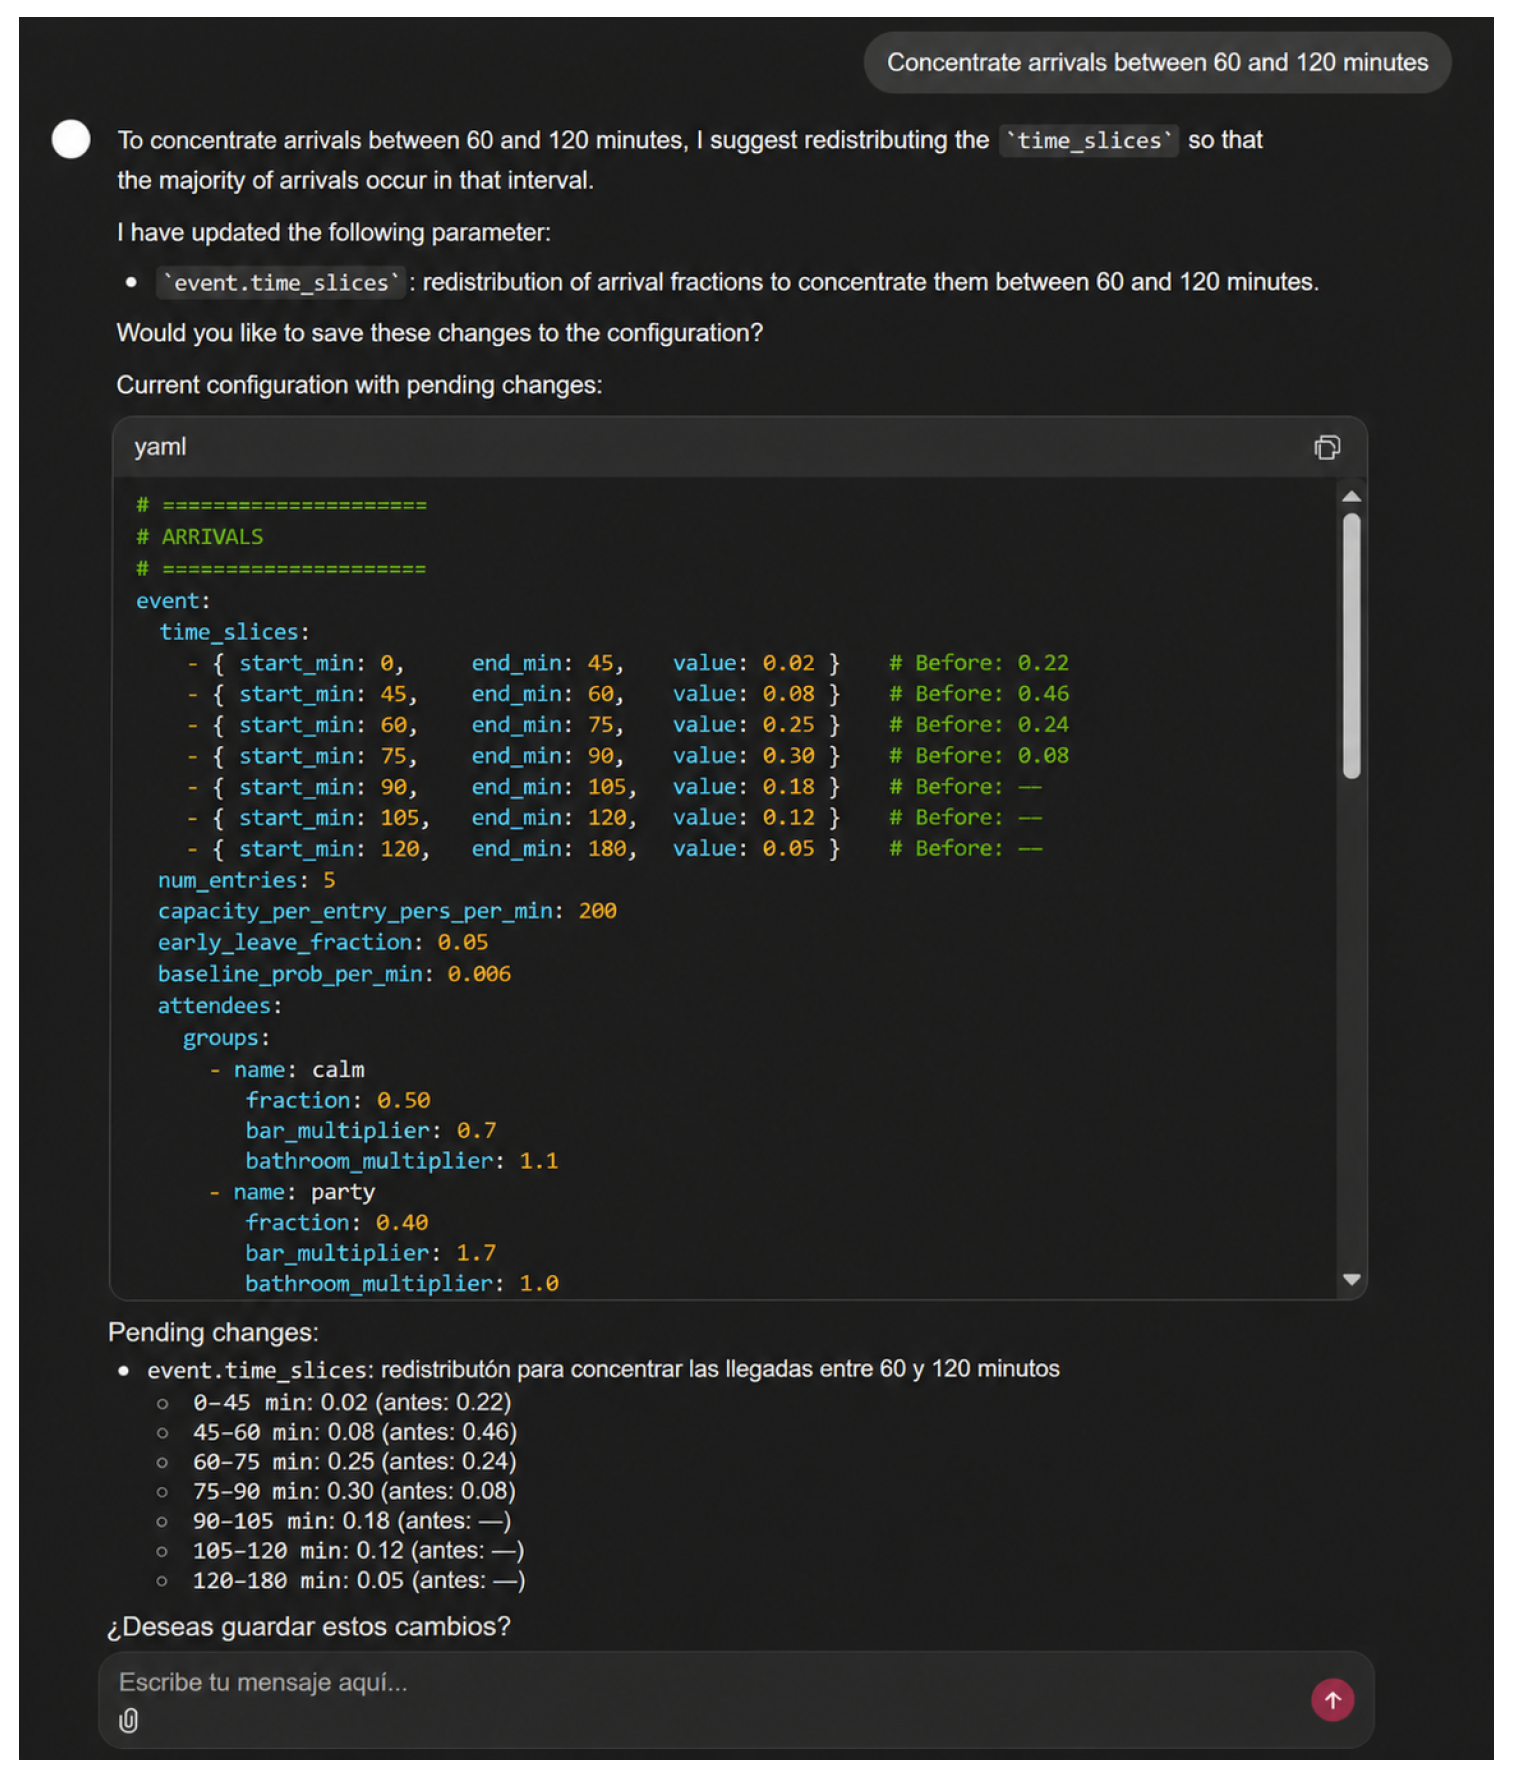Click the '# ARRIVALS' comment line
The image size is (1513, 1773).
coord(200,537)
